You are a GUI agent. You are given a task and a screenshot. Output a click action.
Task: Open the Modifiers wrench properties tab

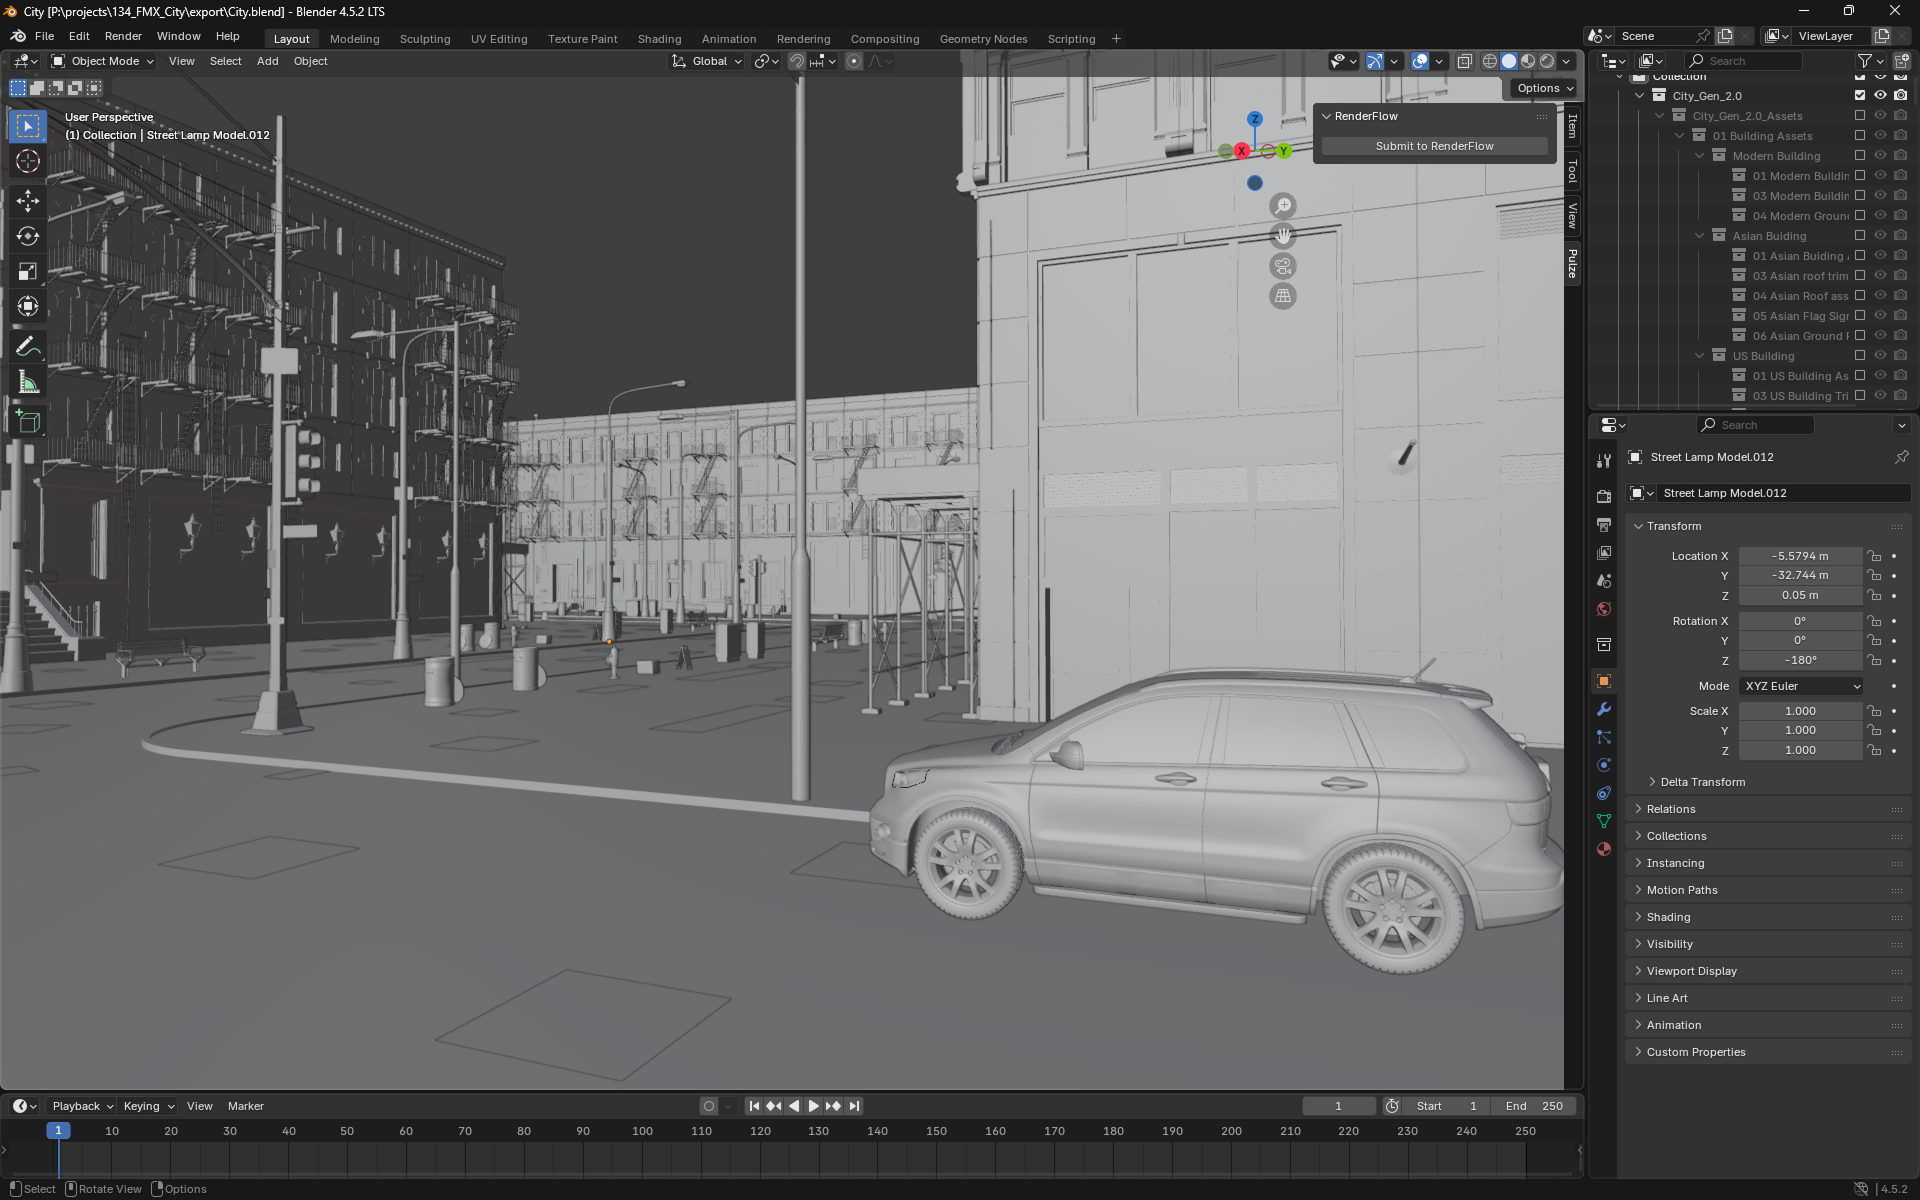tap(1604, 709)
